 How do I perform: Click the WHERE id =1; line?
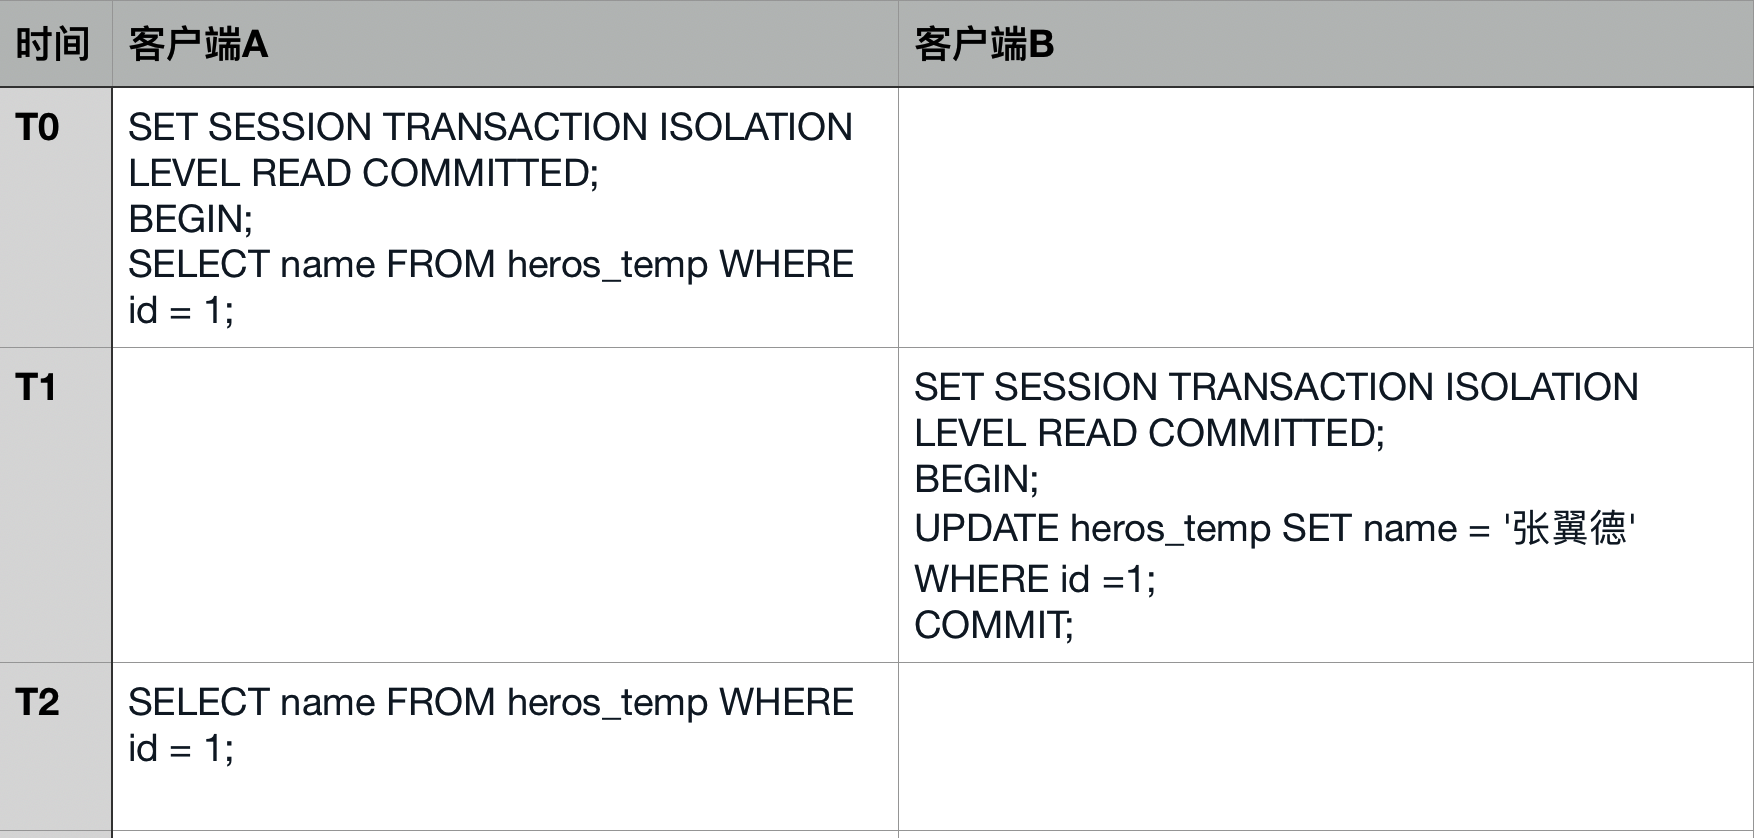point(1034,580)
